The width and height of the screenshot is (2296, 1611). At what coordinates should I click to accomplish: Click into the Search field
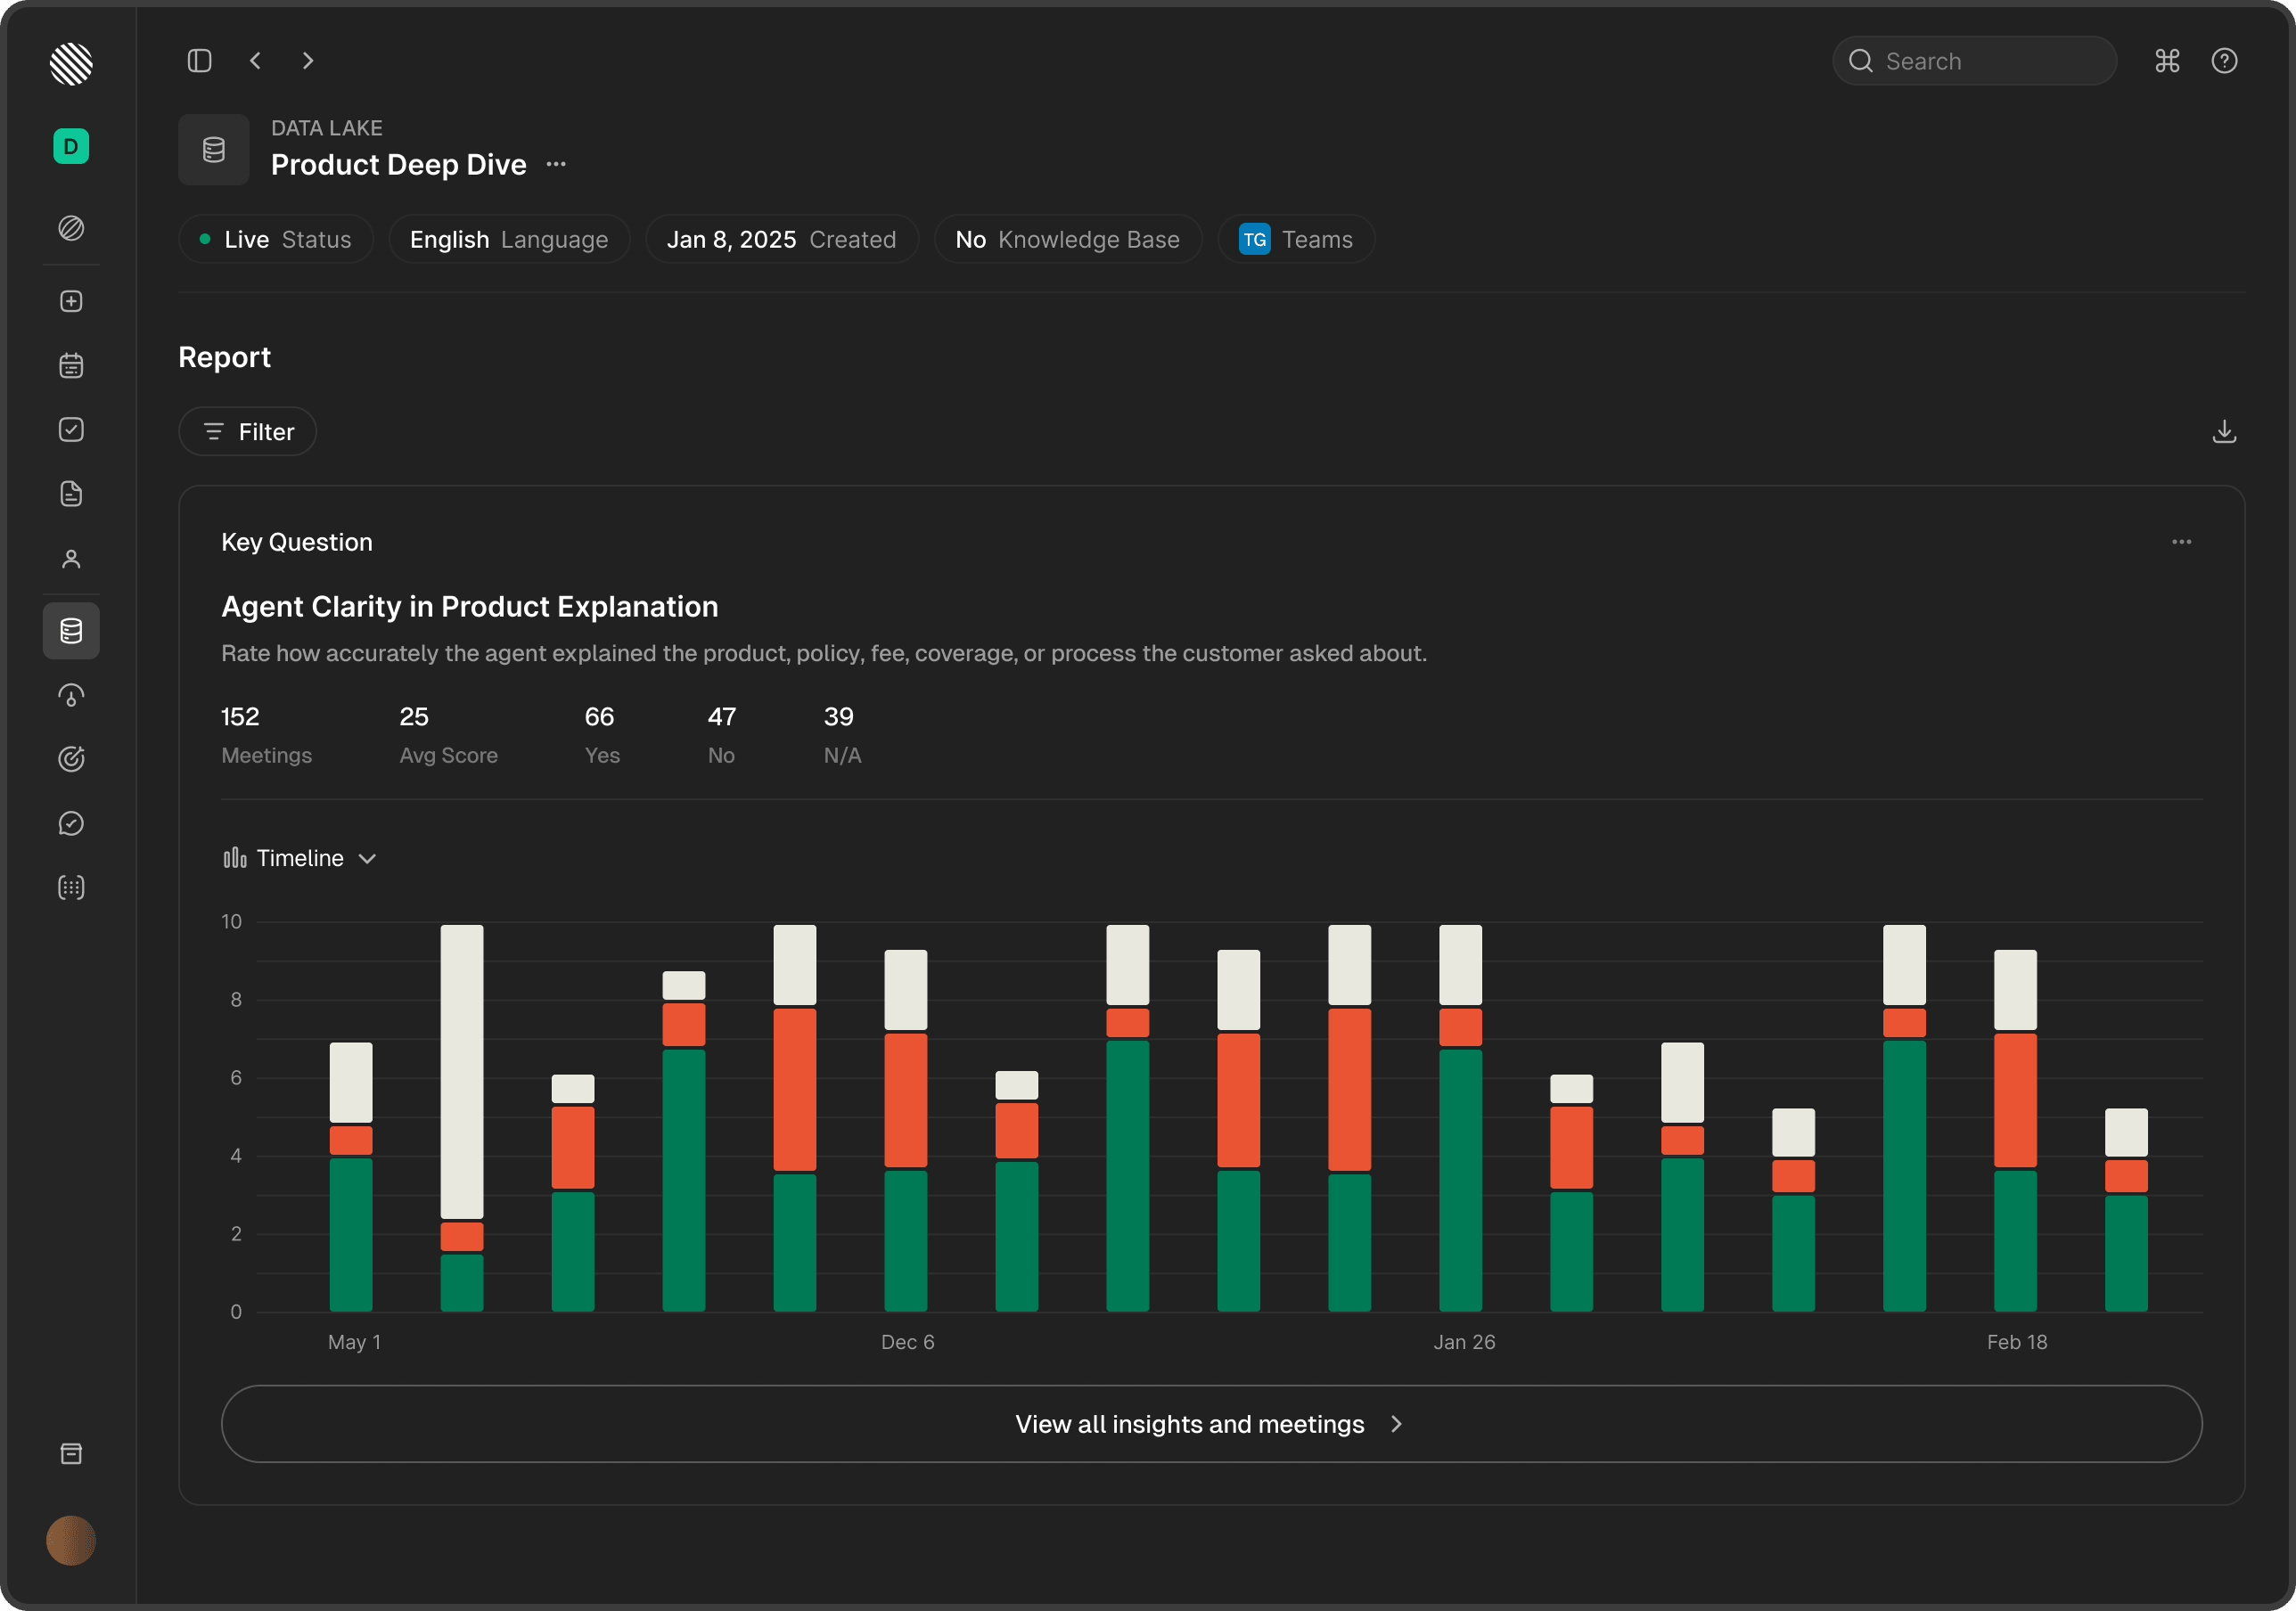[x=1974, y=61]
